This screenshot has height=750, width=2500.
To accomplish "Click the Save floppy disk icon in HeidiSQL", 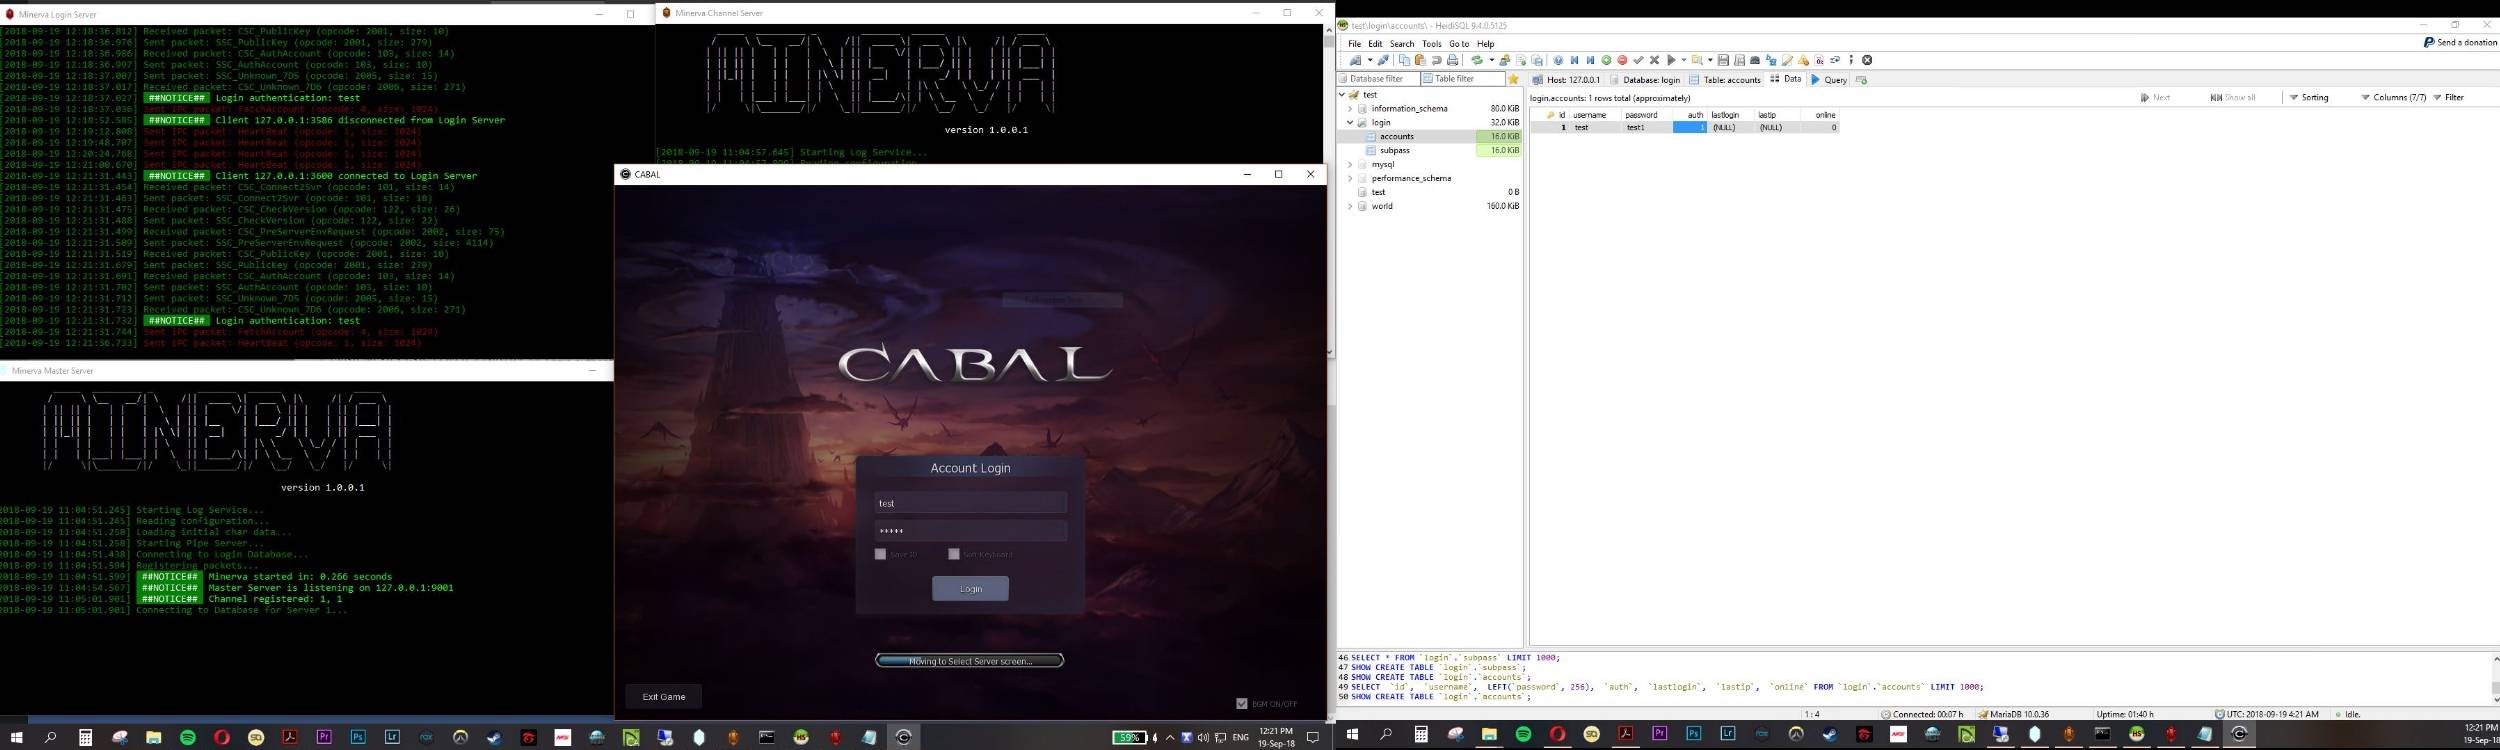I will click(1723, 60).
